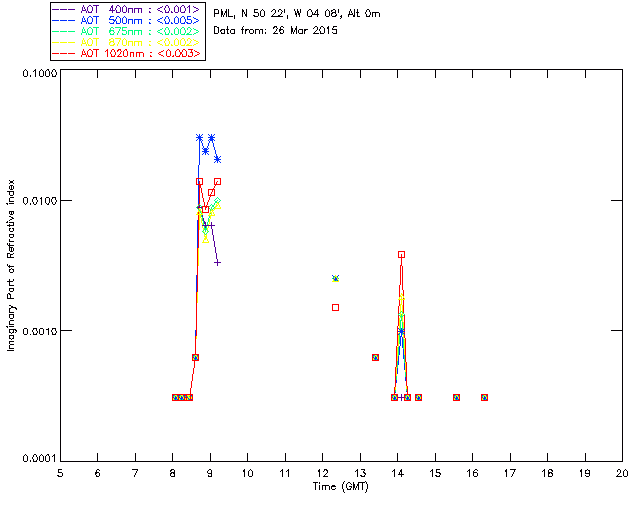
Task: Click the 0.1000 y-axis tick label
Action: (39, 73)
